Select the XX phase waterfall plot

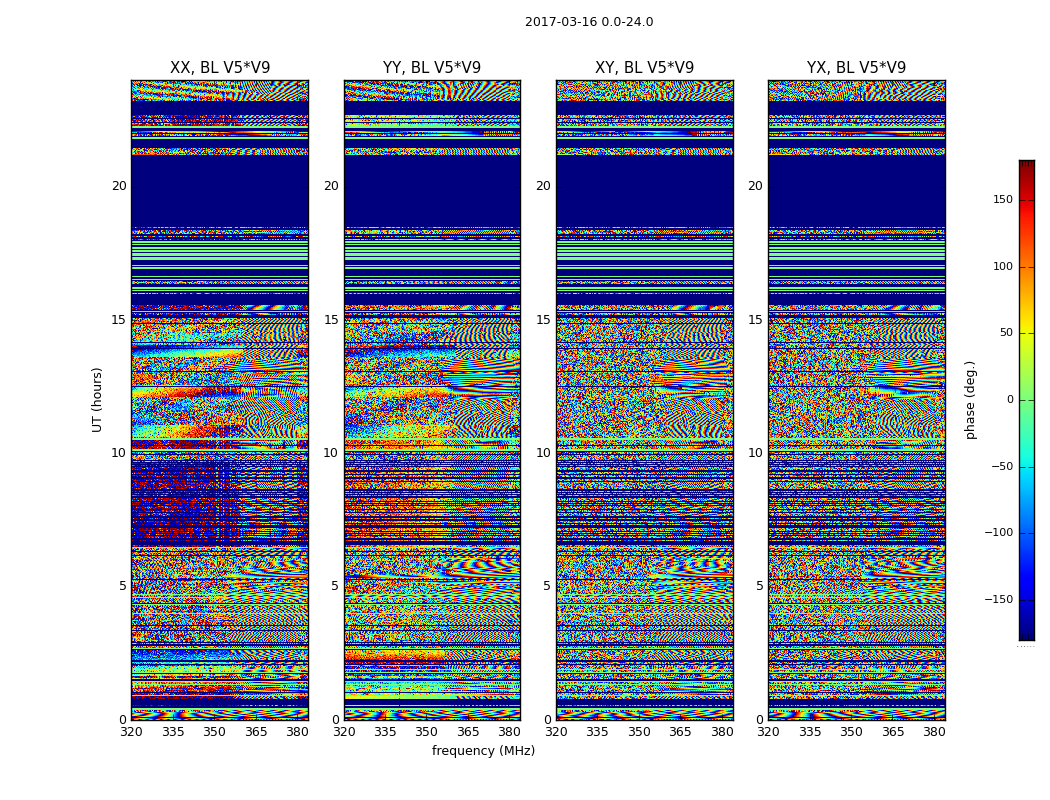tap(220, 400)
